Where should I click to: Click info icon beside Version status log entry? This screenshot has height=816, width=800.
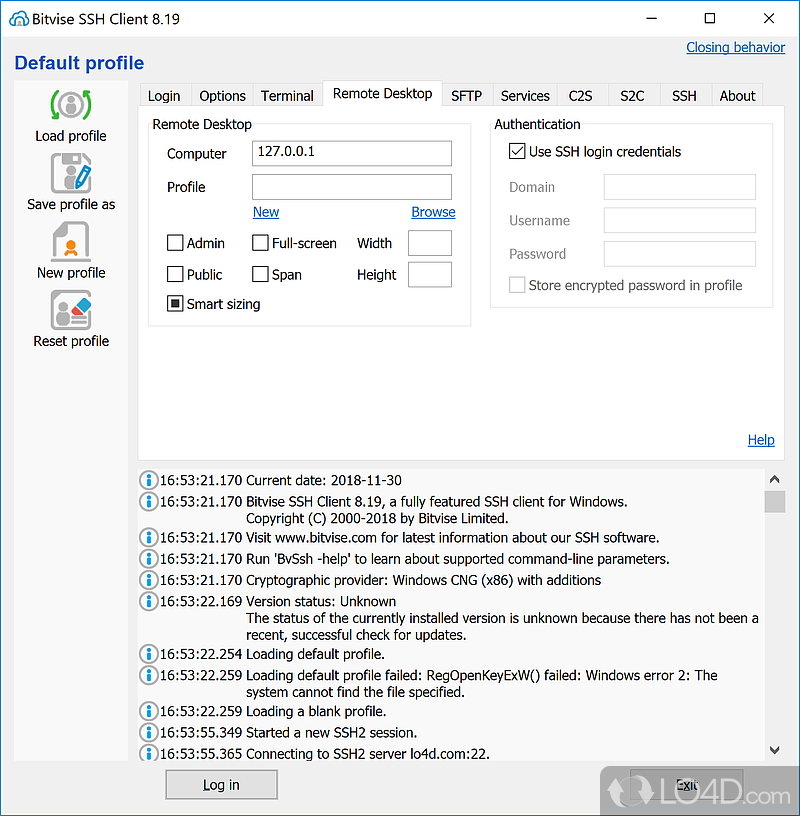(x=148, y=601)
